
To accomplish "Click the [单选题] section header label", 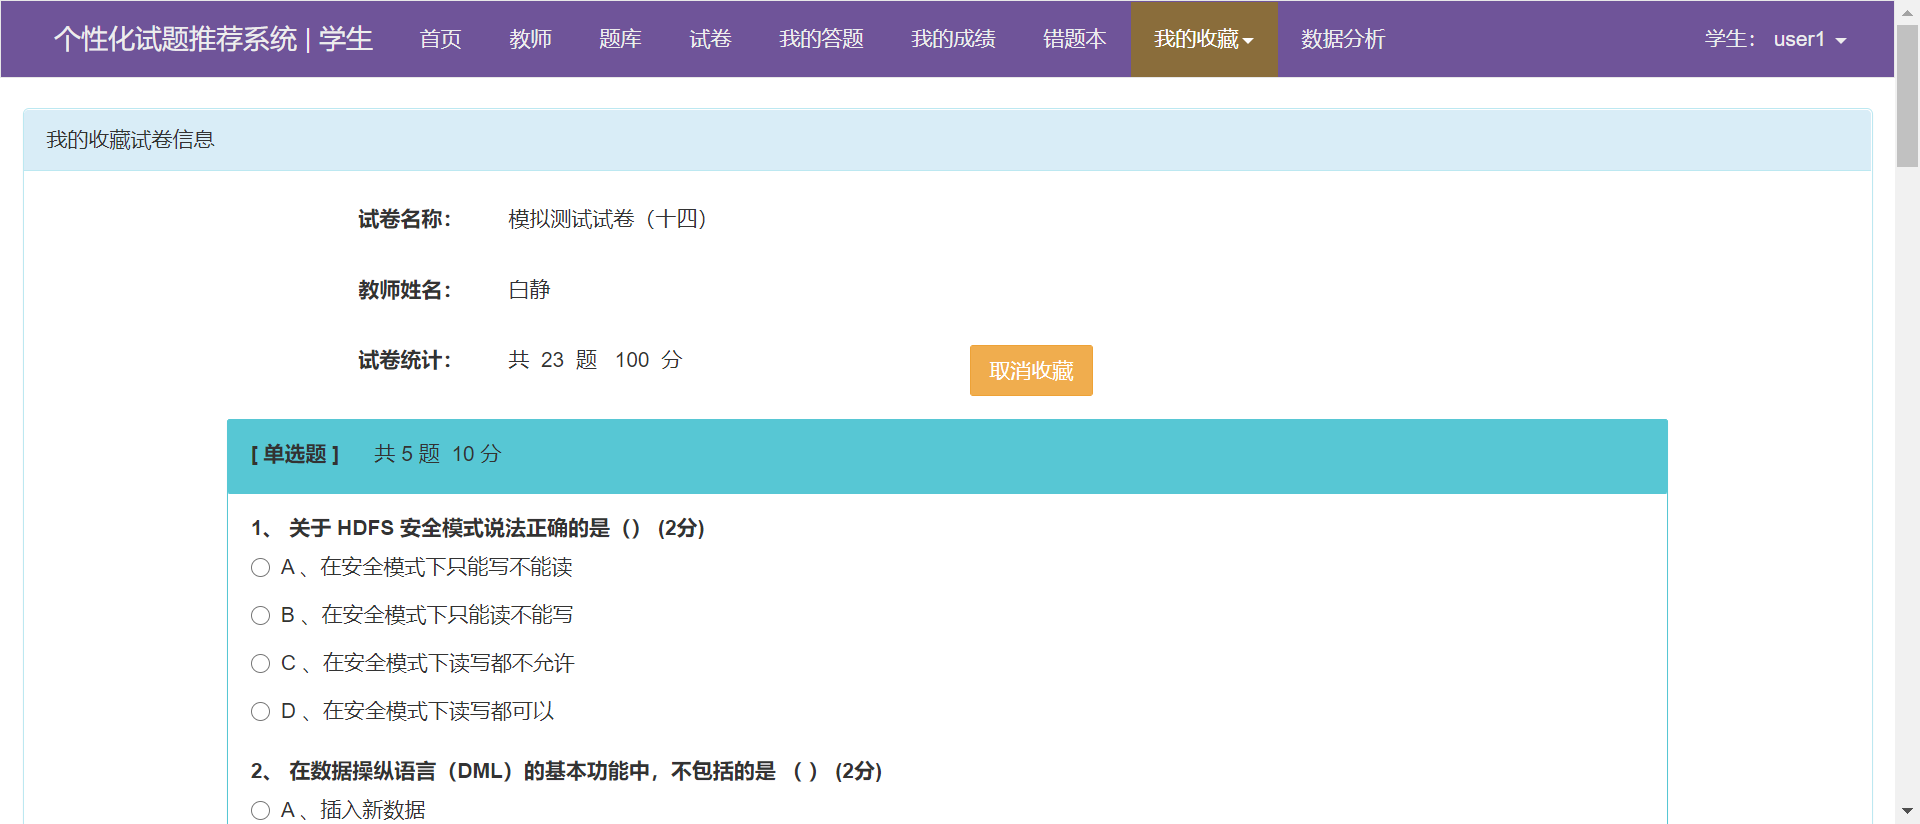I will (295, 455).
